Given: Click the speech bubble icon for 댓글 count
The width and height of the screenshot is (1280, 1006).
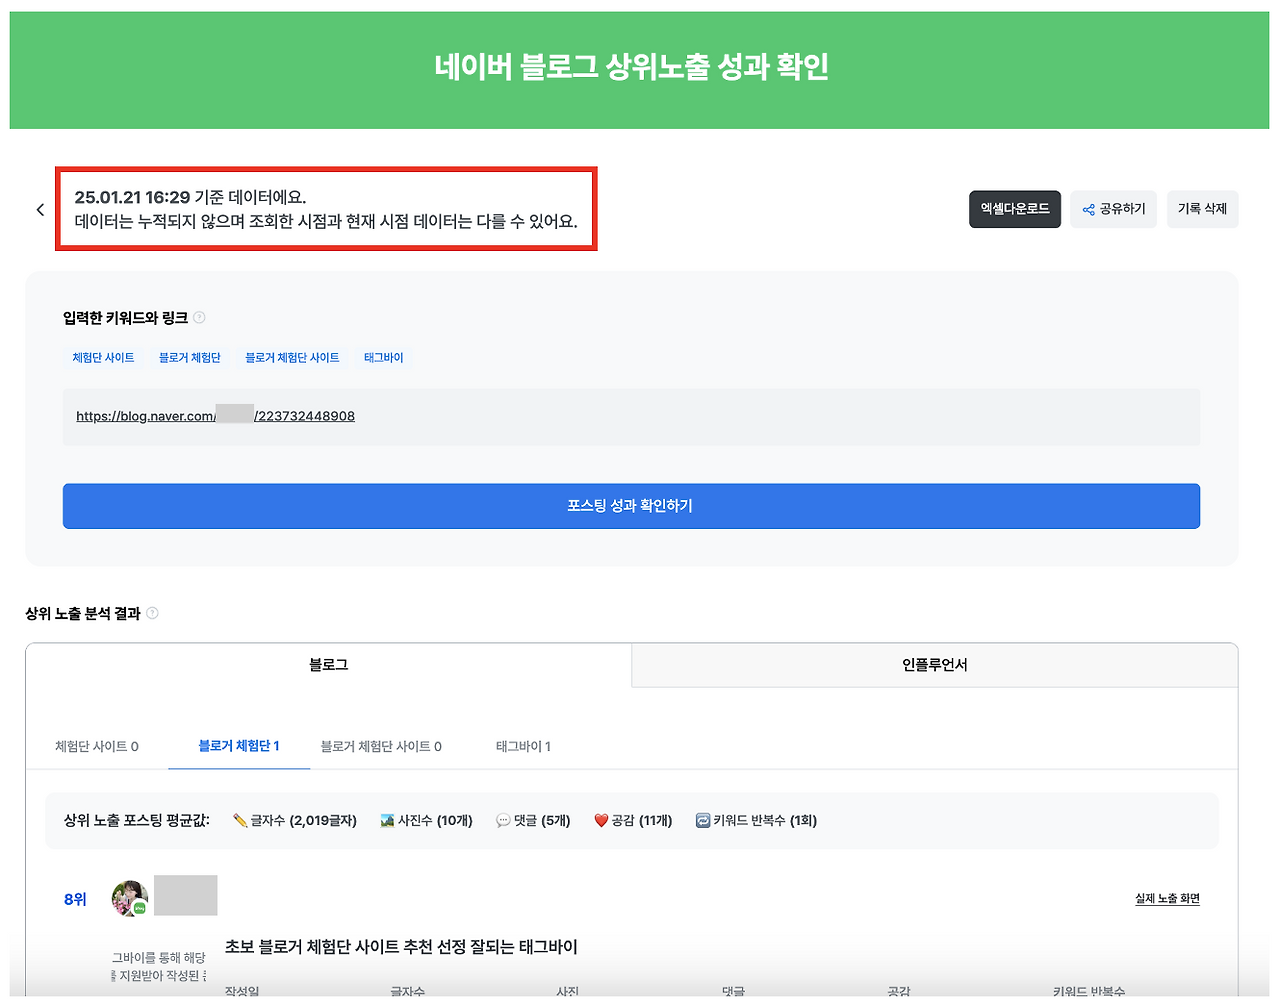Looking at the screenshot, I should click(x=505, y=820).
